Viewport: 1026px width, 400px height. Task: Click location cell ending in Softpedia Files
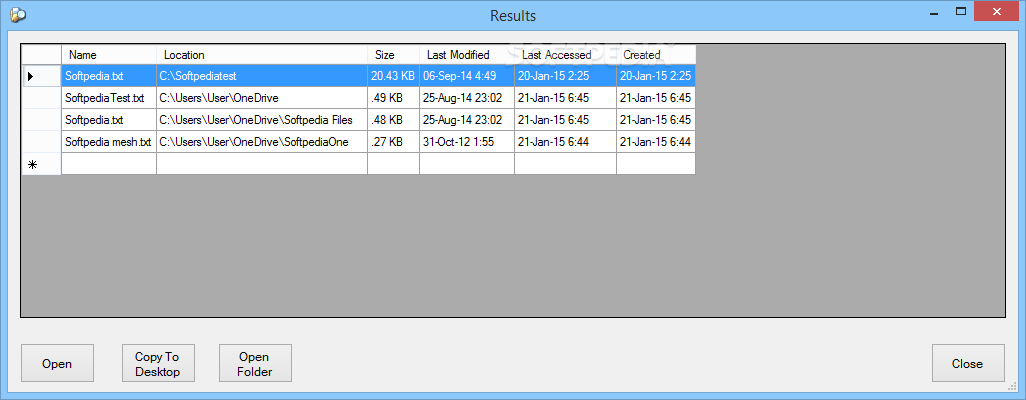[x=262, y=120]
